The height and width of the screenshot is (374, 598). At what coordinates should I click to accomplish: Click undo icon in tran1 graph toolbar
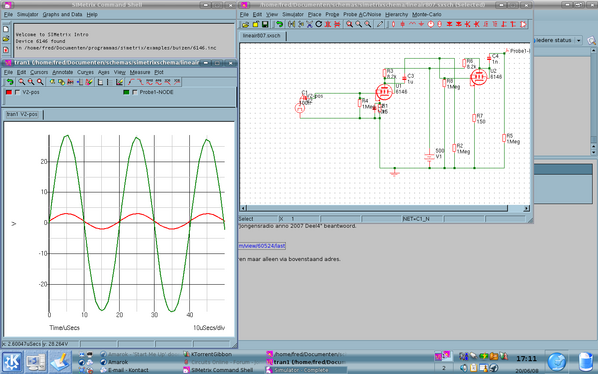10,82
